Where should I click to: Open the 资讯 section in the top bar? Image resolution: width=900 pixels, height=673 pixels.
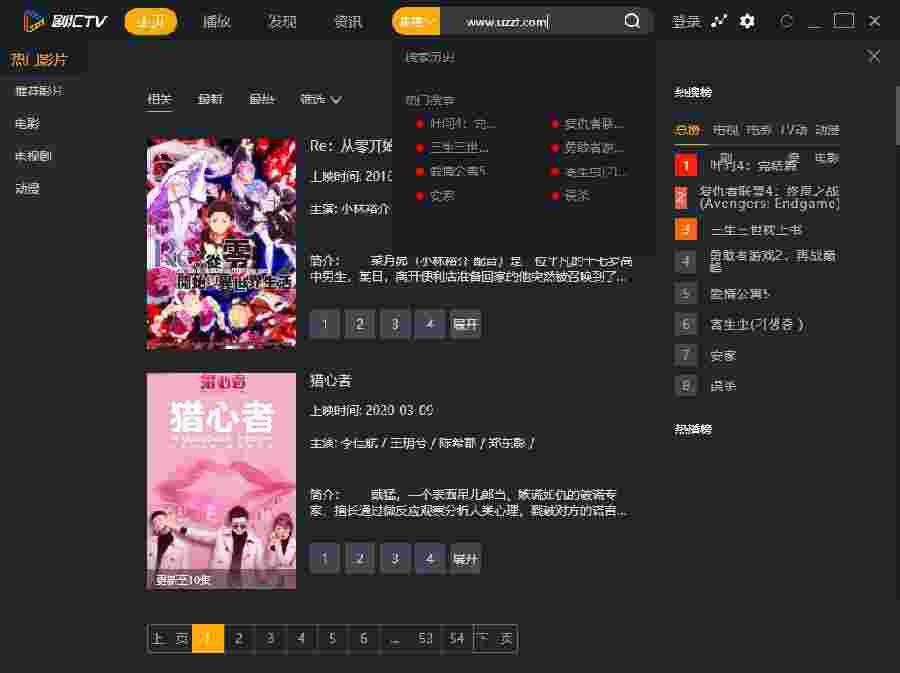(347, 20)
